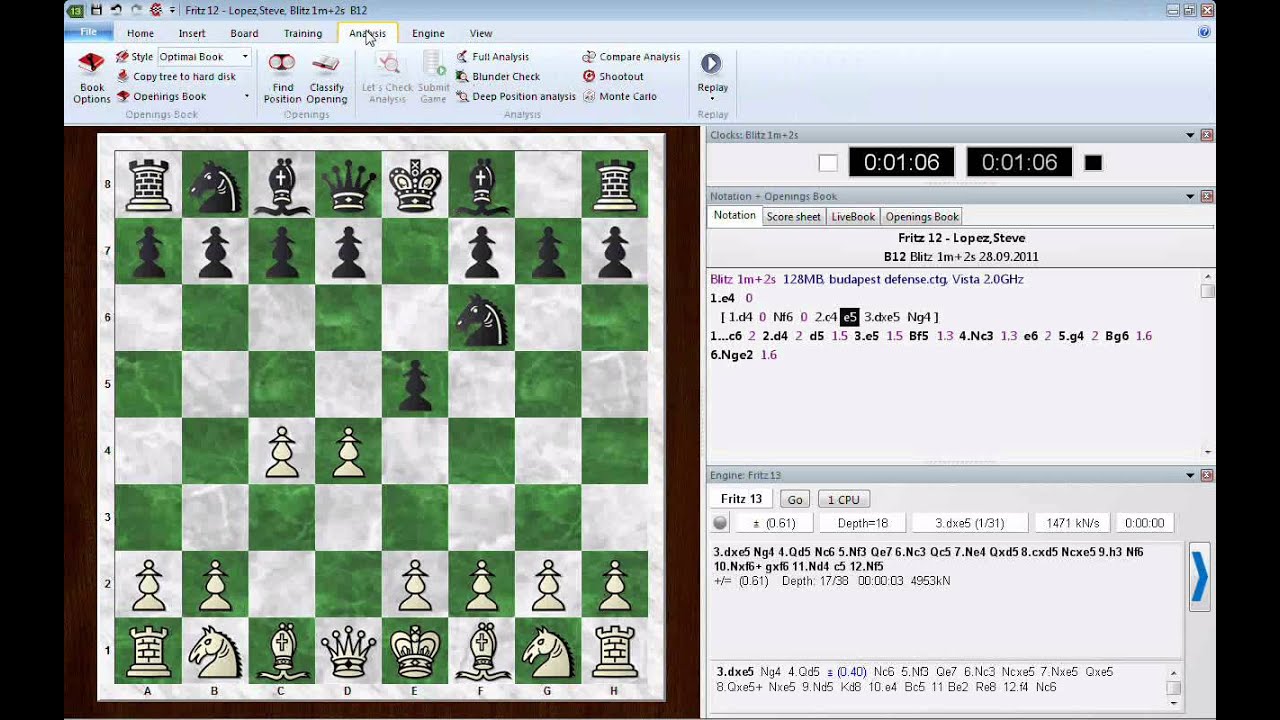The image size is (1280, 720).
Task: Select move 6.Nge2 in notation
Action: click(734, 355)
